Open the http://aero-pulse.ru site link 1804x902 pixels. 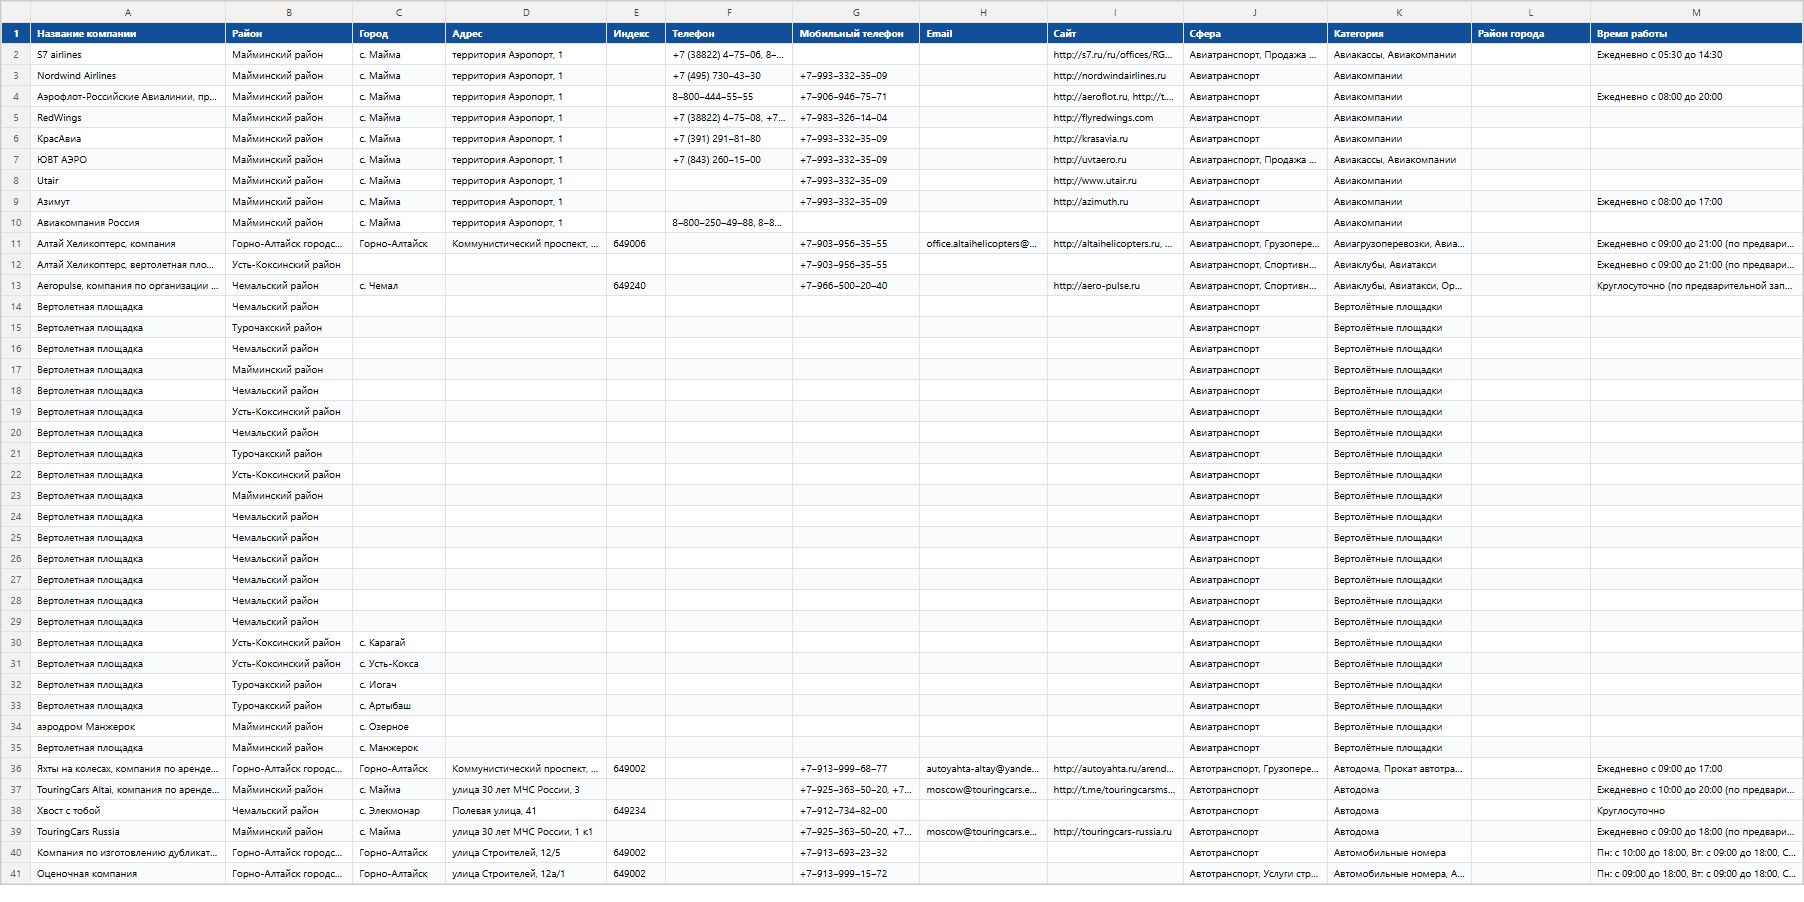tap(1096, 286)
